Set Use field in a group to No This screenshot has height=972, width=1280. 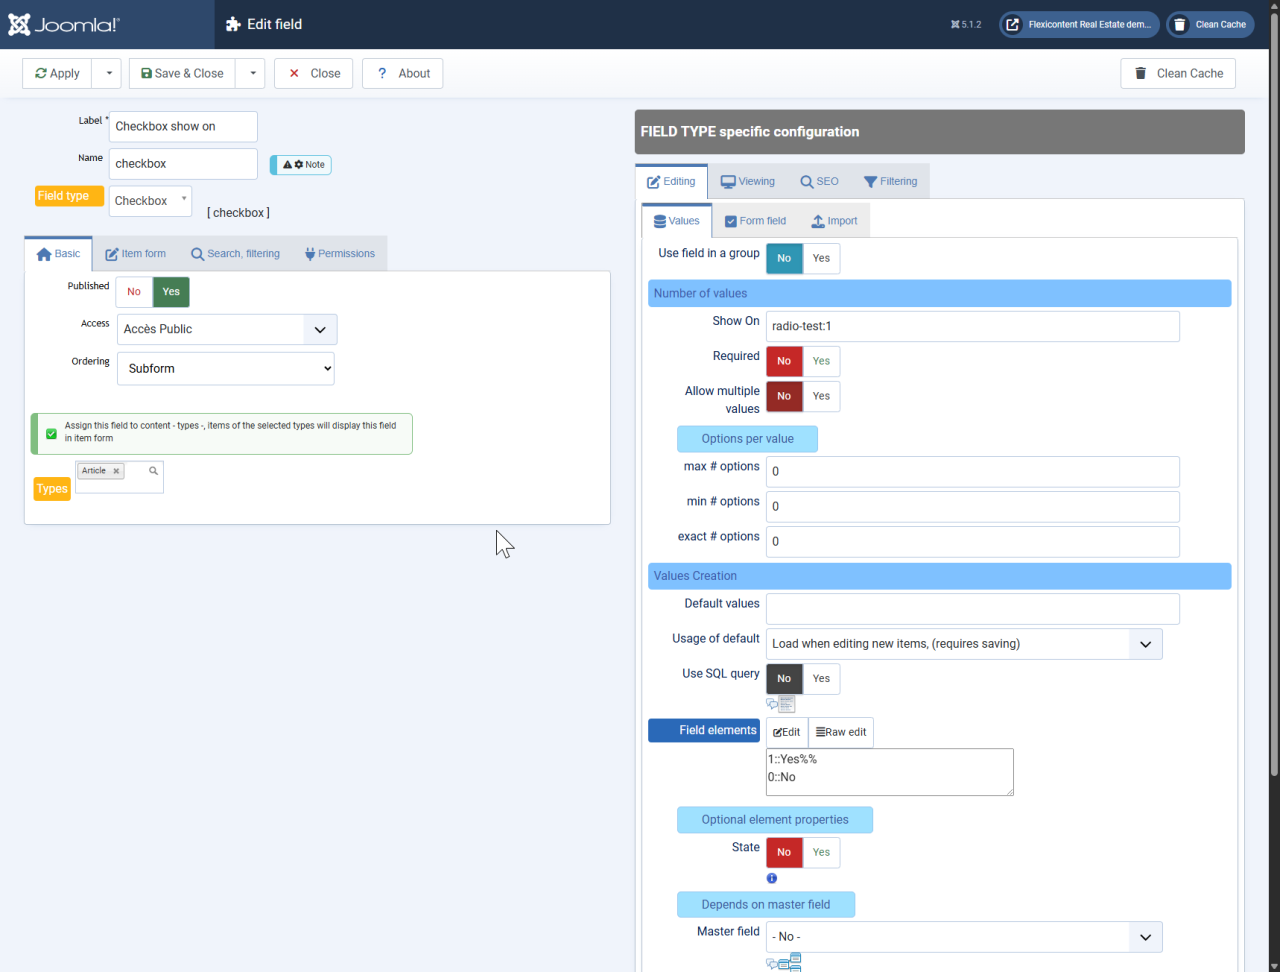click(x=784, y=258)
